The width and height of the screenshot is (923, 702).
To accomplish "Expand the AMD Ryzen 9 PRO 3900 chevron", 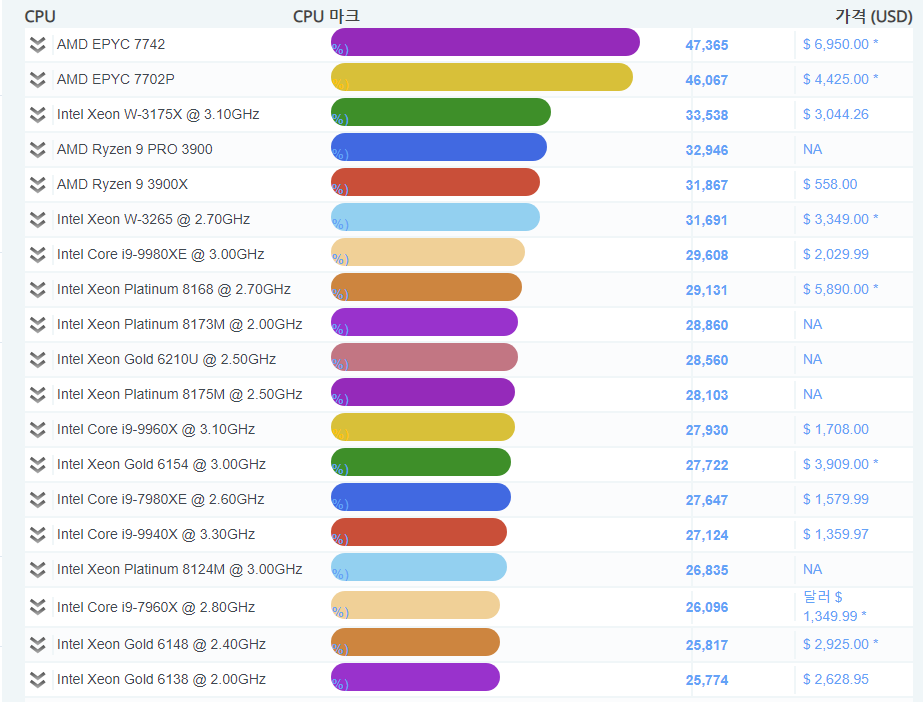I will pos(38,149).
